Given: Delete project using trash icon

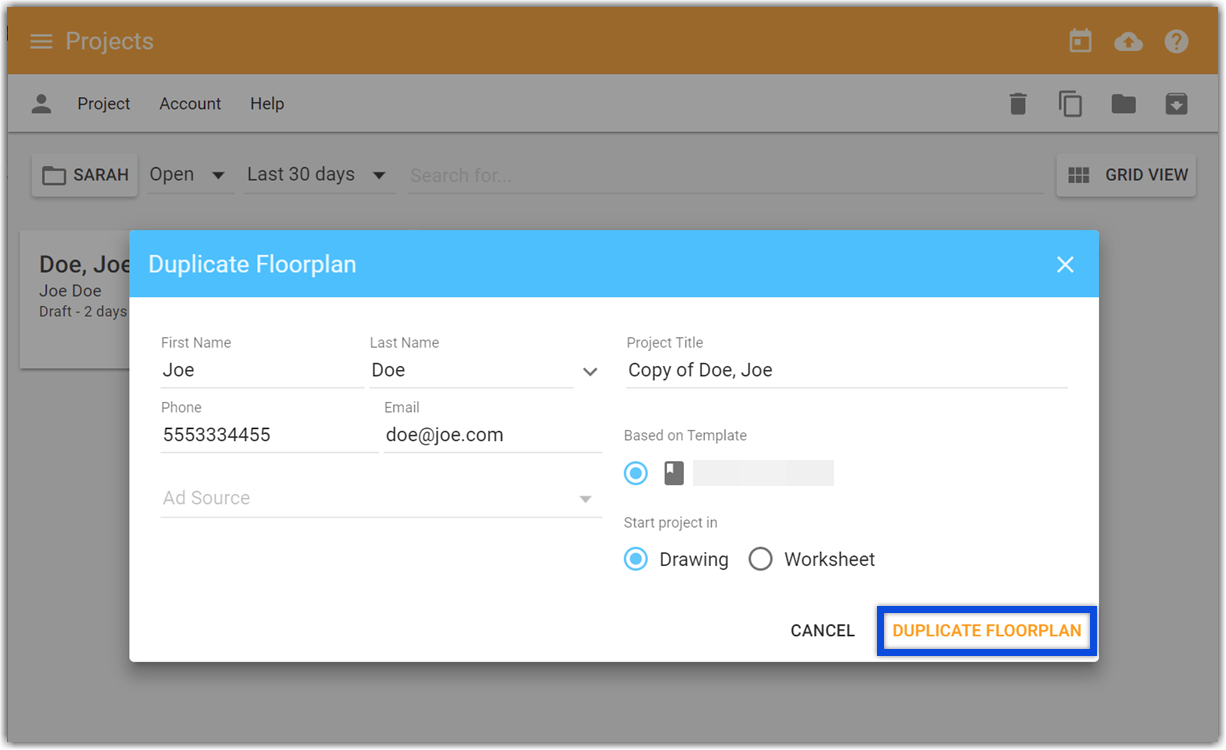Looking at the screenshot, I should point(1018,103).
